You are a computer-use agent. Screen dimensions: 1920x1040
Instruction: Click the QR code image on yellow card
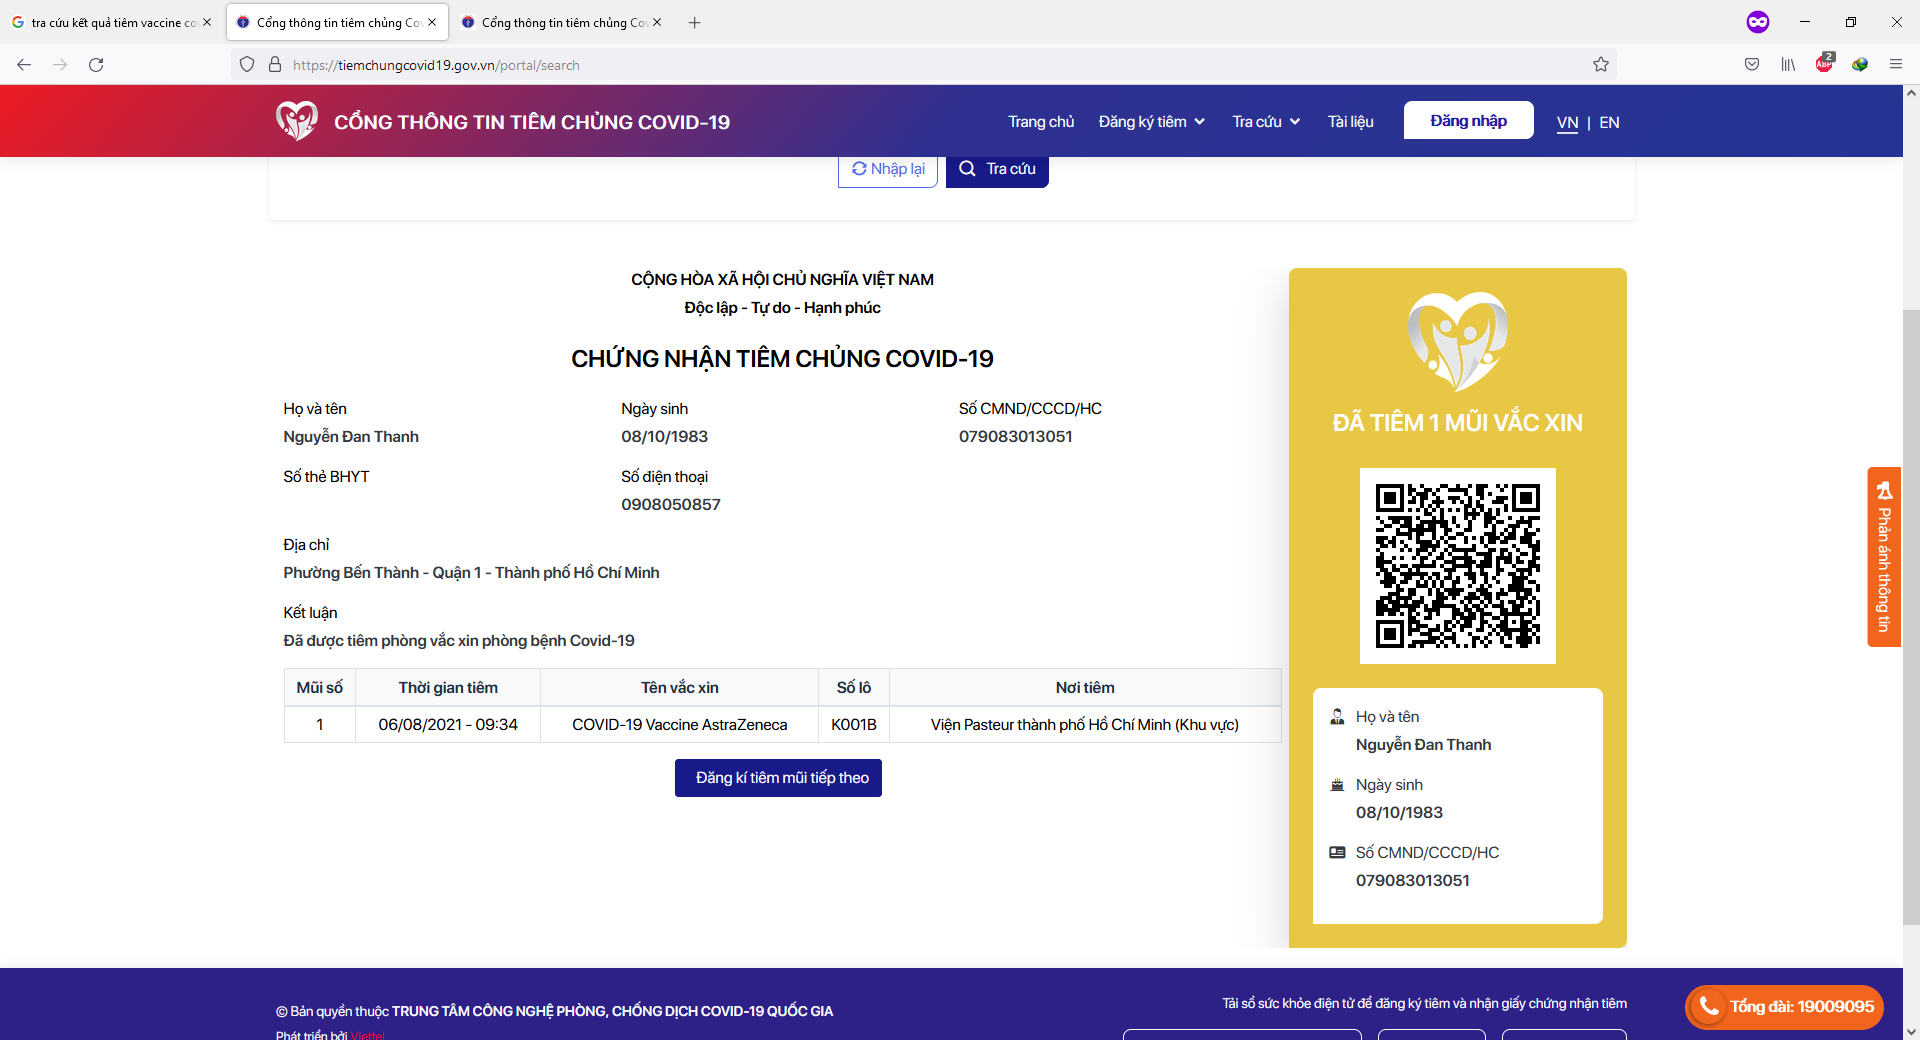coord(1458,566)
